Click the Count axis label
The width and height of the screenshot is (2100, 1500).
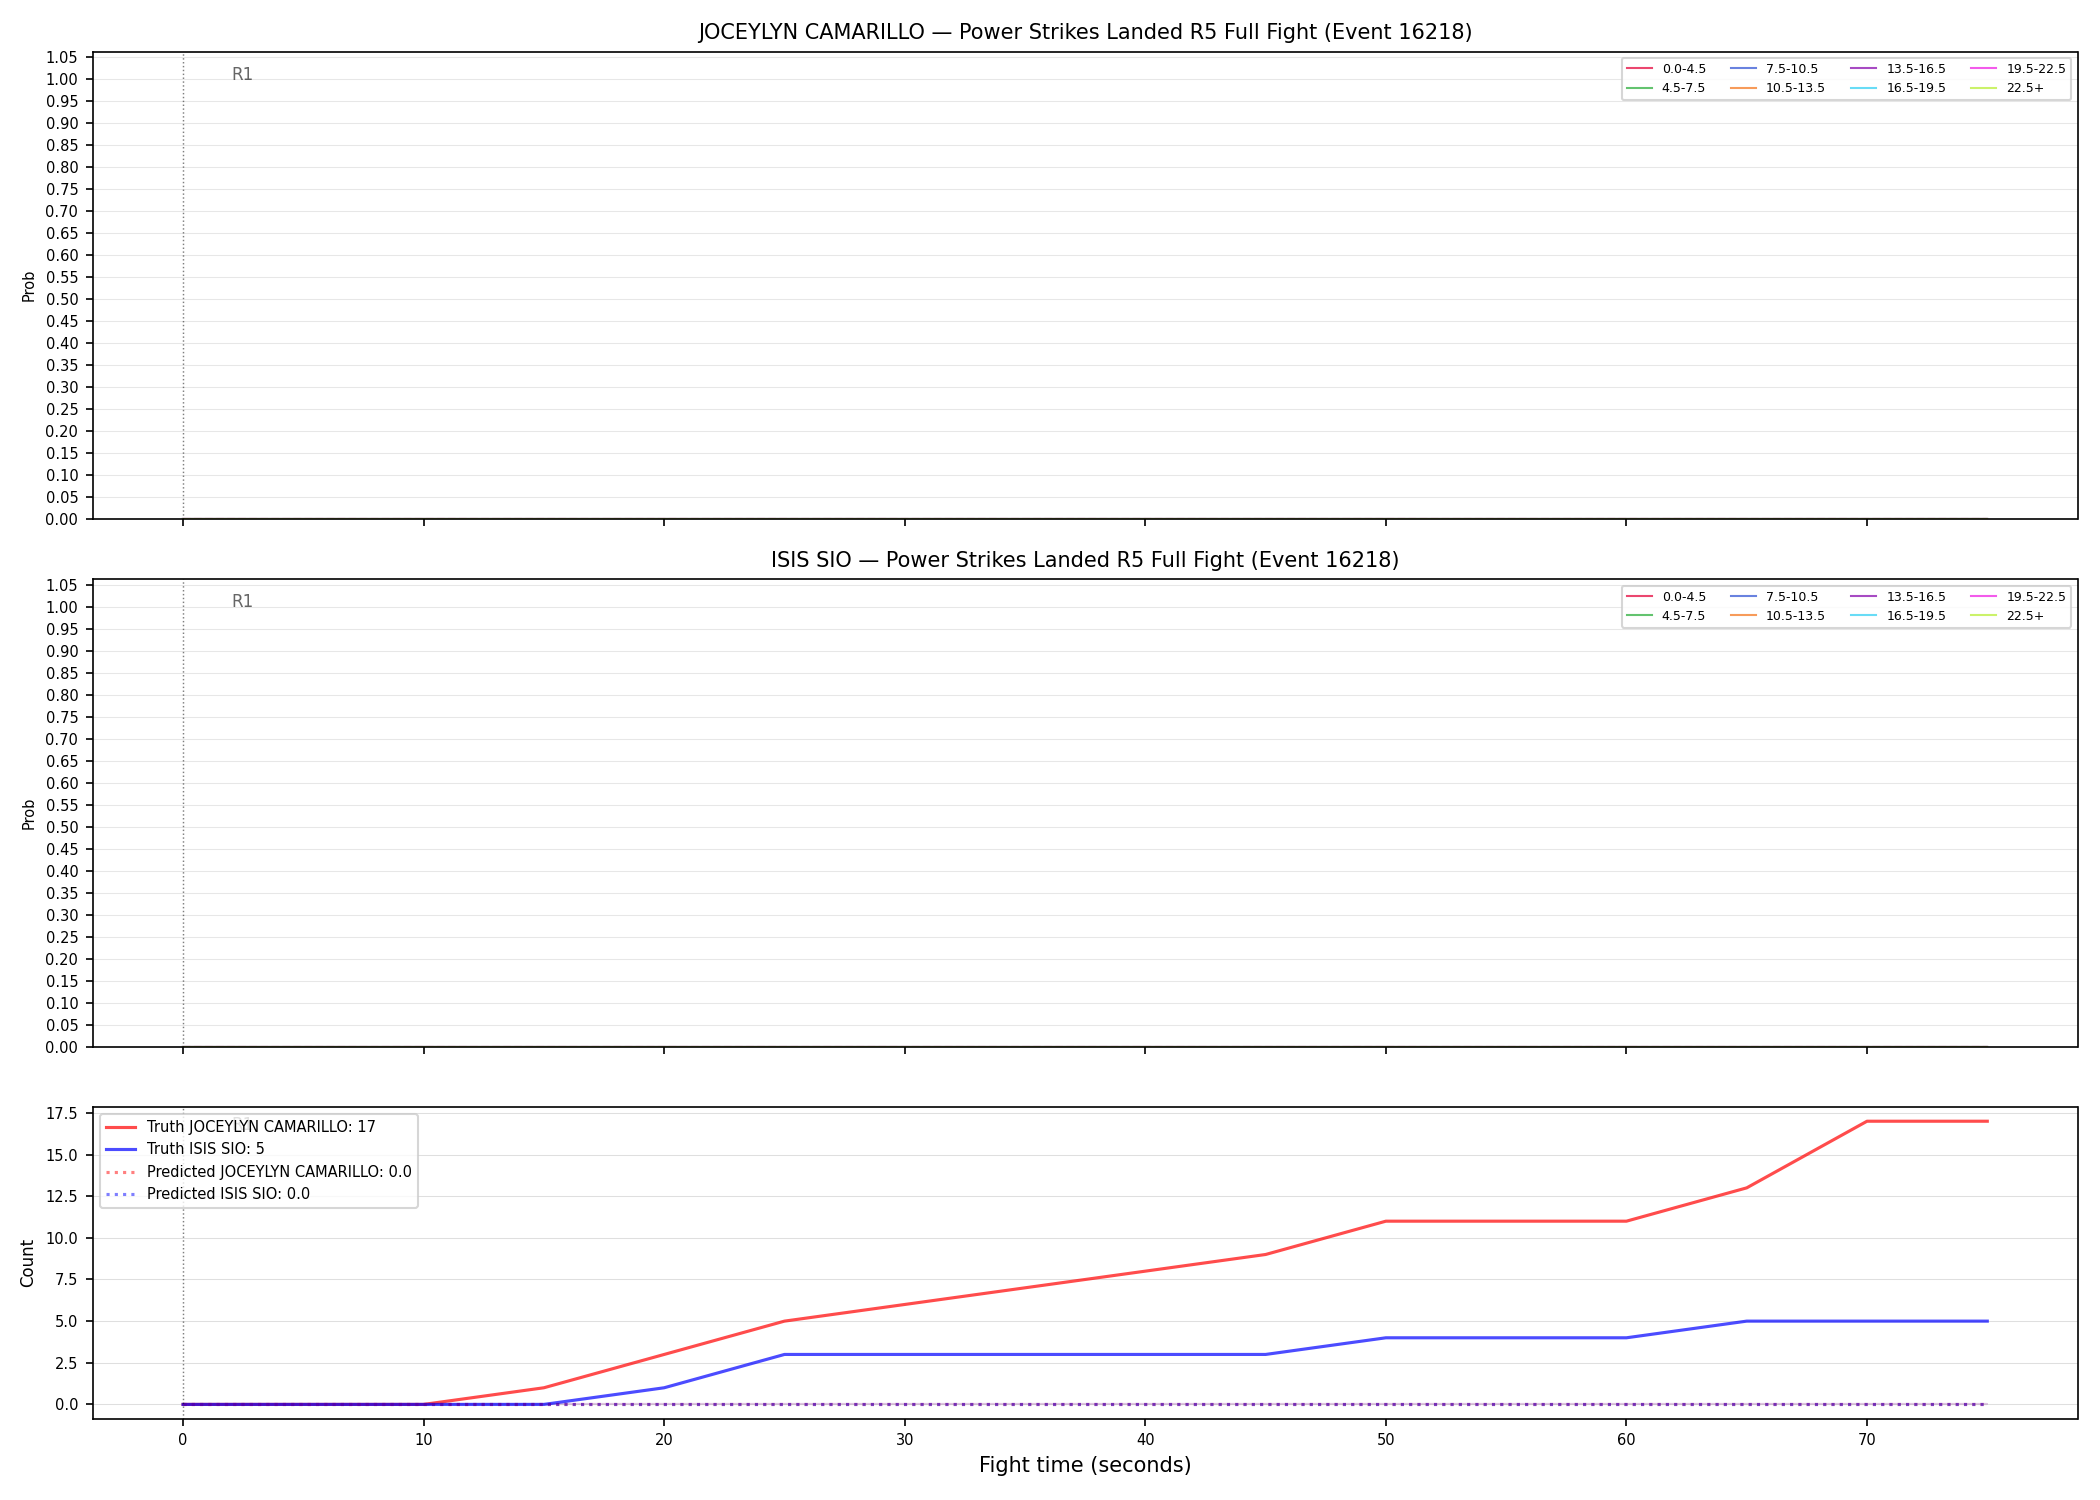point(27,1263)
